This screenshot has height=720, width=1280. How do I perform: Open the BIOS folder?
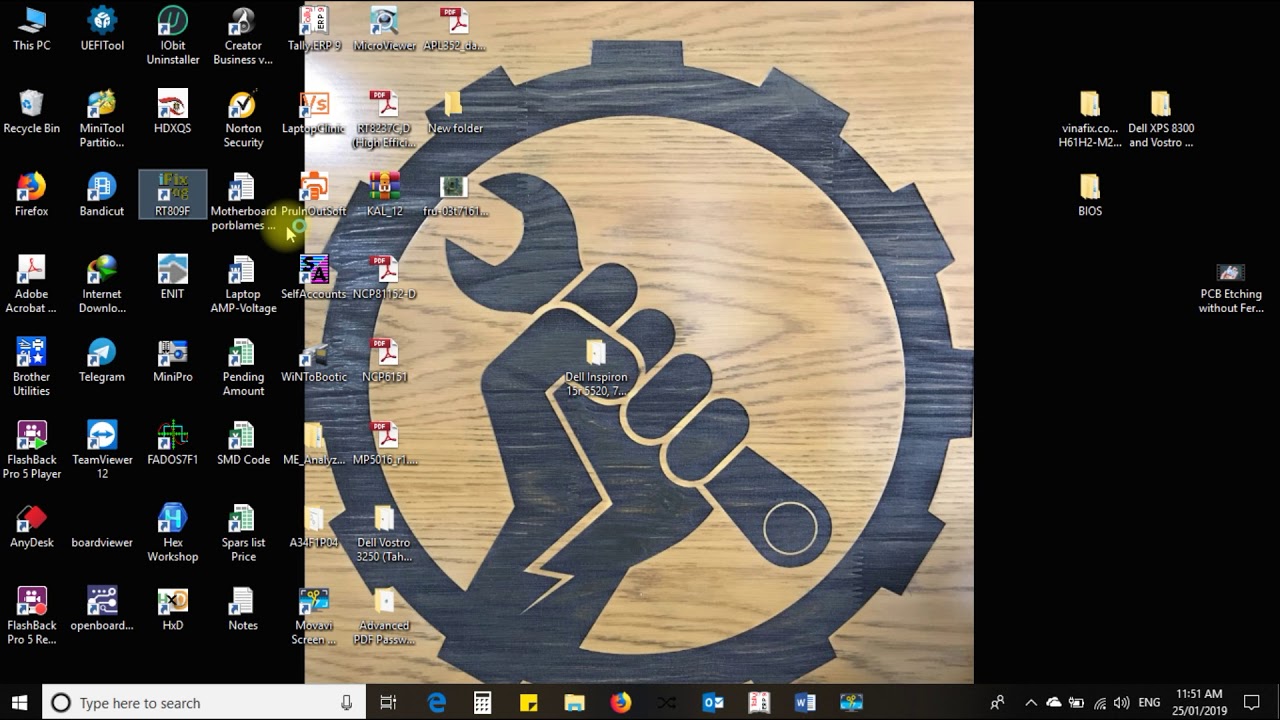coord(1090,195)
